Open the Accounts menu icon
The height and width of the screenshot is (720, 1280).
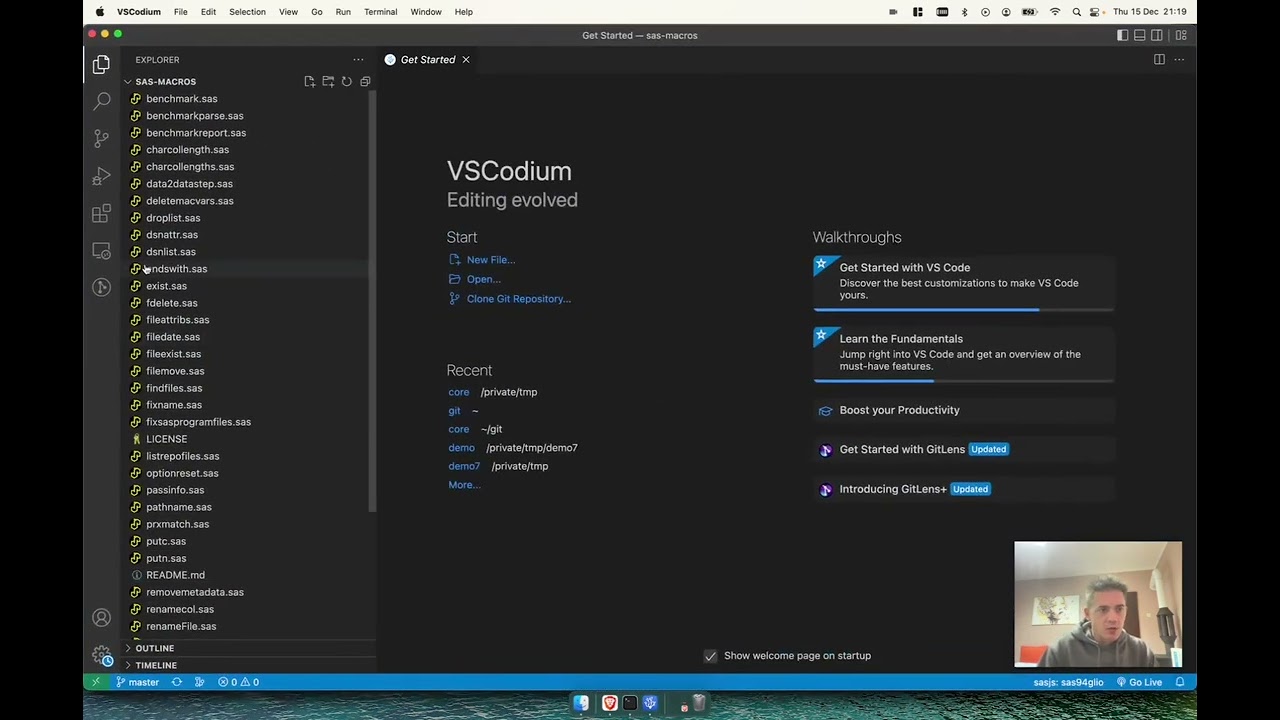tap(101, 618)
